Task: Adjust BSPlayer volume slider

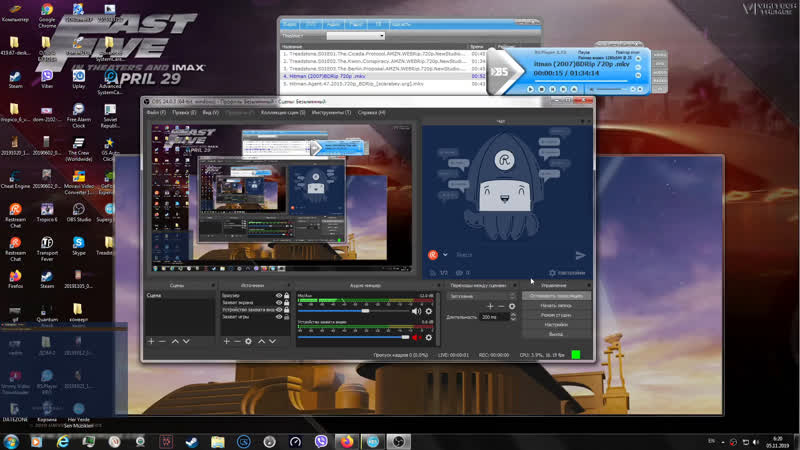Action: [x=610, y=90]
